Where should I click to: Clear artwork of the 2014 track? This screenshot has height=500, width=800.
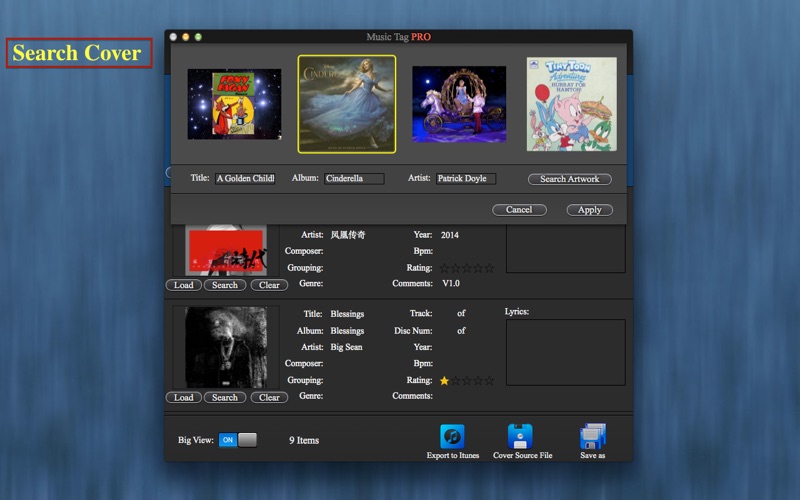coord(269,285)
